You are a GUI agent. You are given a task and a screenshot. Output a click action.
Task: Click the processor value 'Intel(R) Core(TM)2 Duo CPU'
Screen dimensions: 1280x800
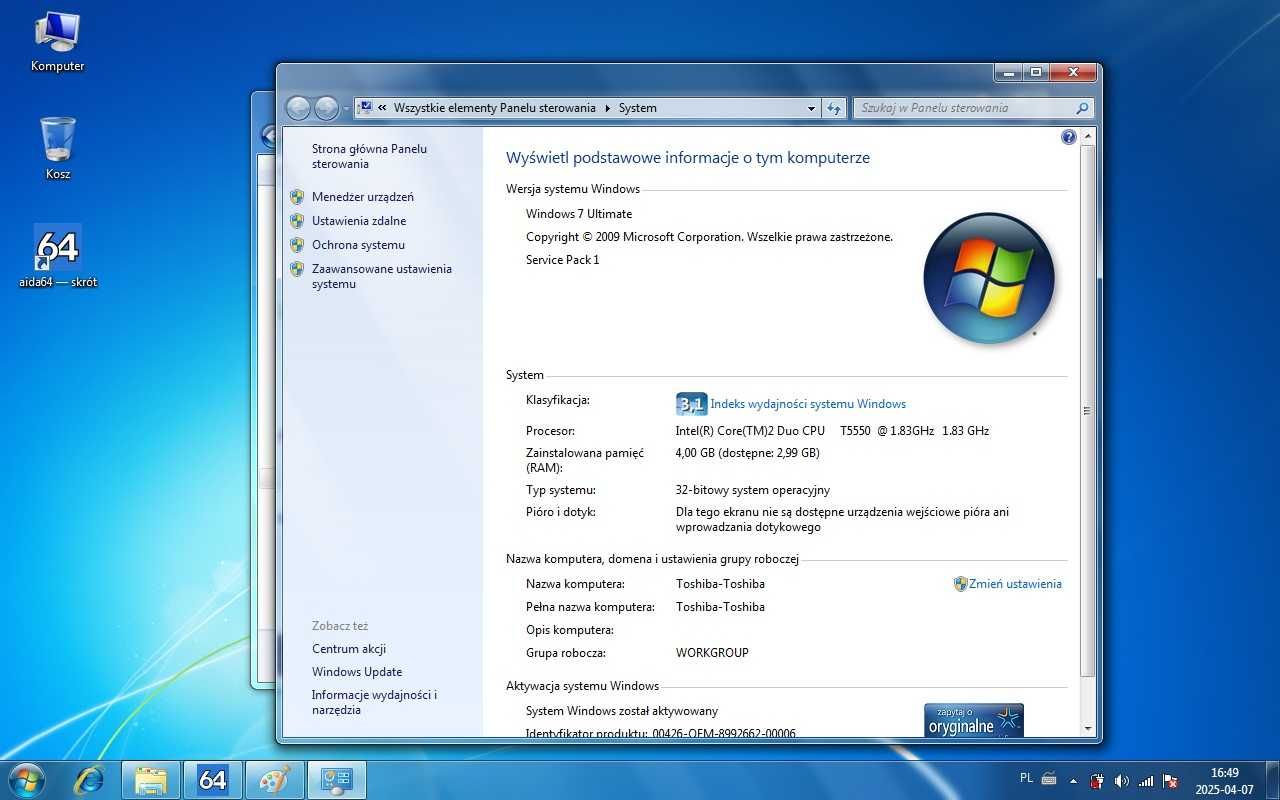point(751,431)
